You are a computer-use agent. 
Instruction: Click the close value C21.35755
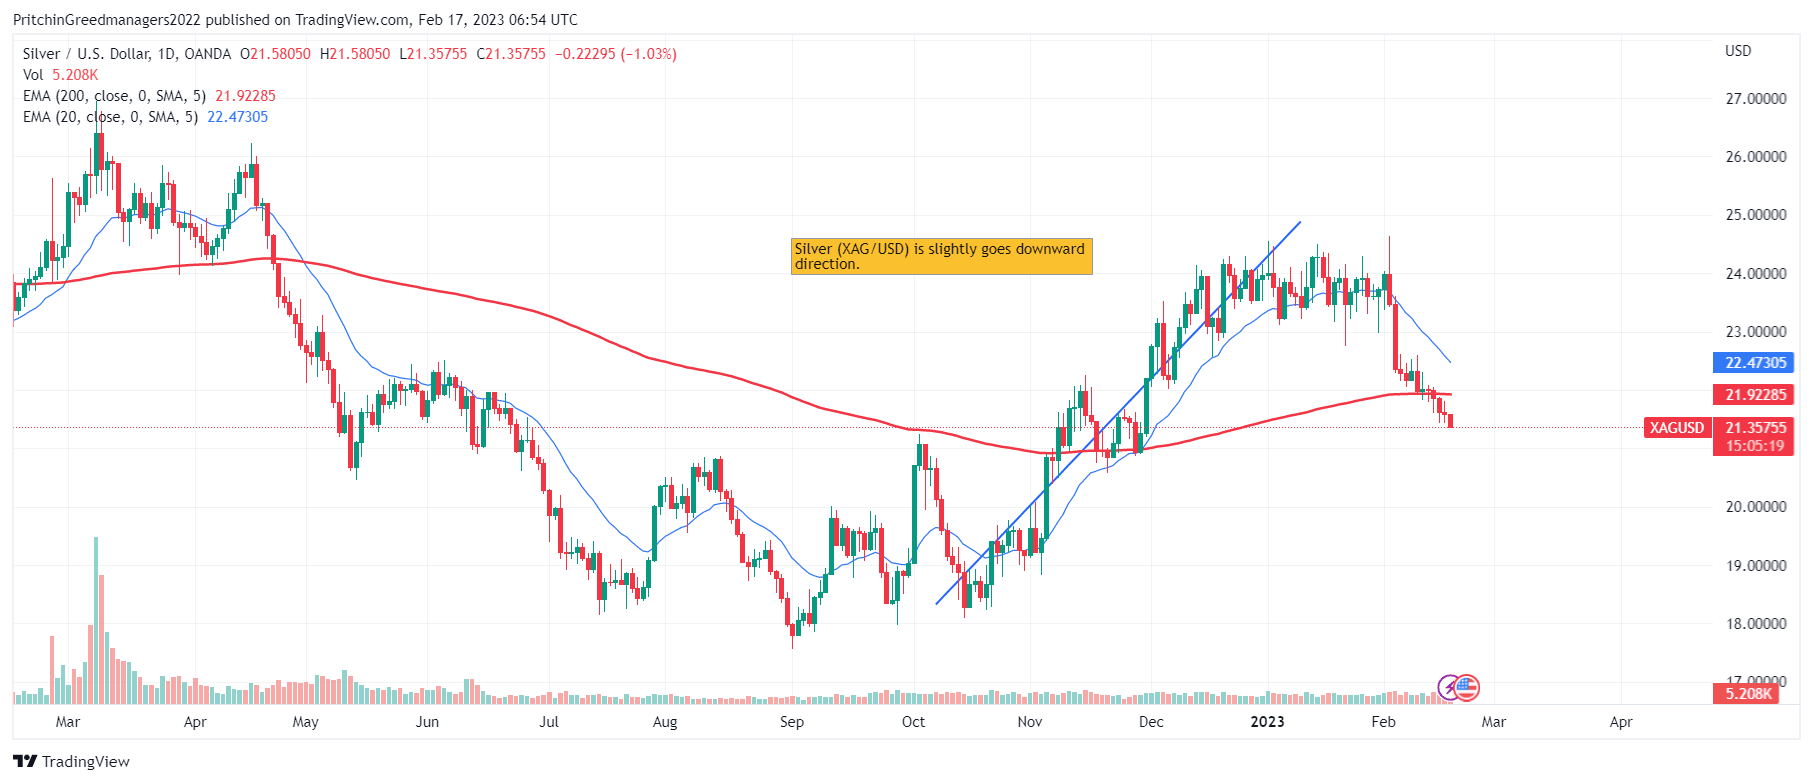(511, 54)
